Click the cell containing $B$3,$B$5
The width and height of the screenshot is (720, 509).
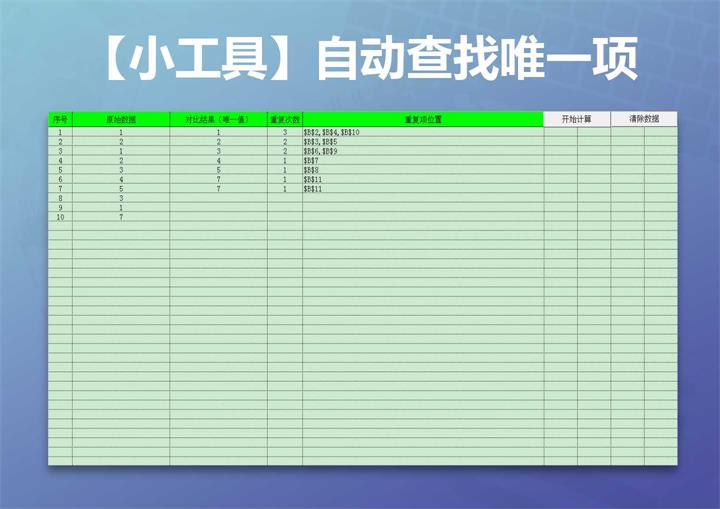(320, 142)
